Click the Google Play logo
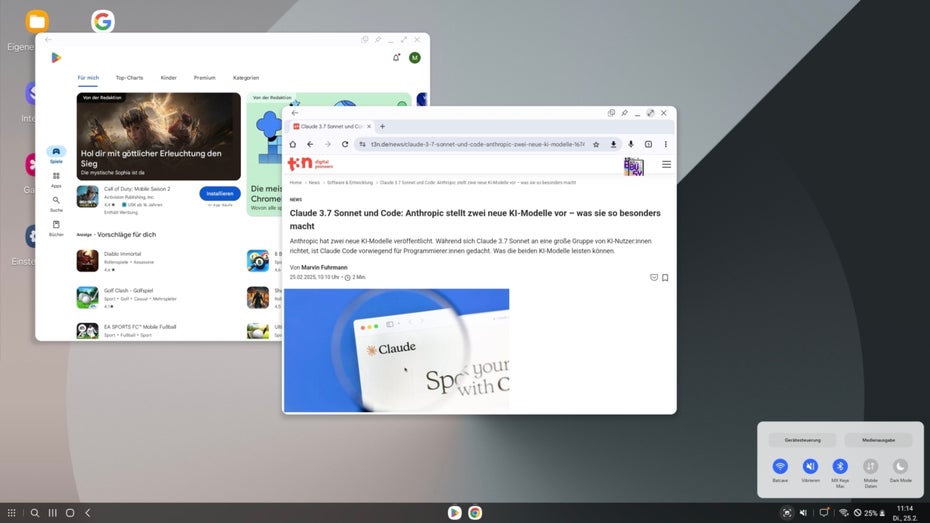Viewport: 930px width, 523px height. 56,58
